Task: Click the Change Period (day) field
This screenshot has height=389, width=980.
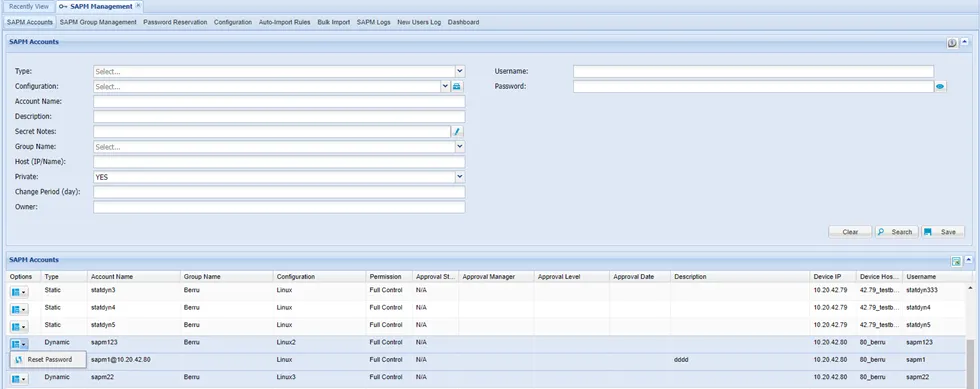Action: click(x=279, y=192)
